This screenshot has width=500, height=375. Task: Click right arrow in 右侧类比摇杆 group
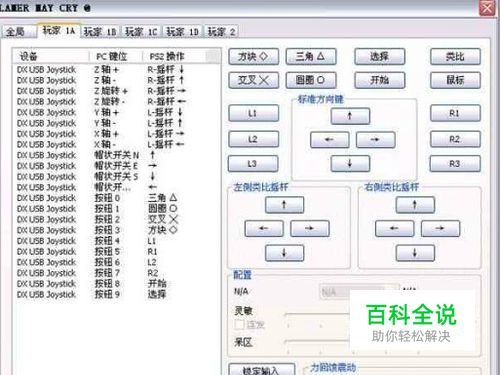[x=441, y=229]
